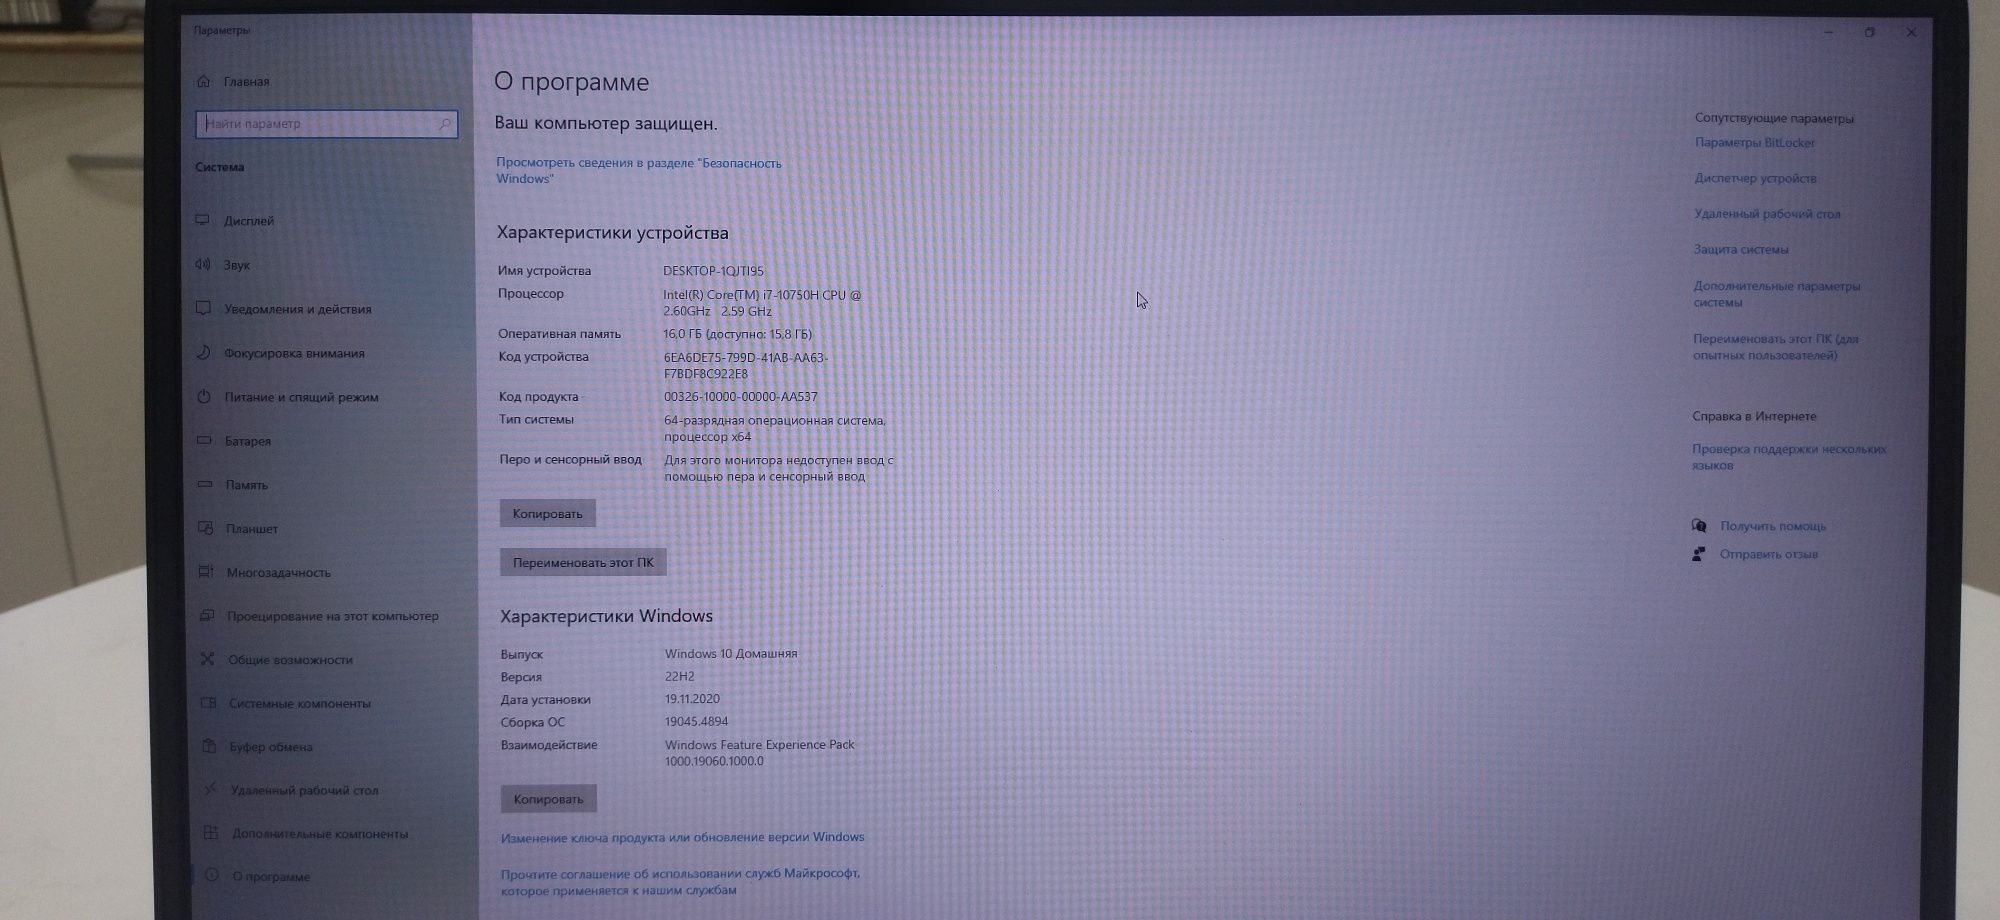Click the Звук speaker icon
The image size is (2000, 920).
203,264
